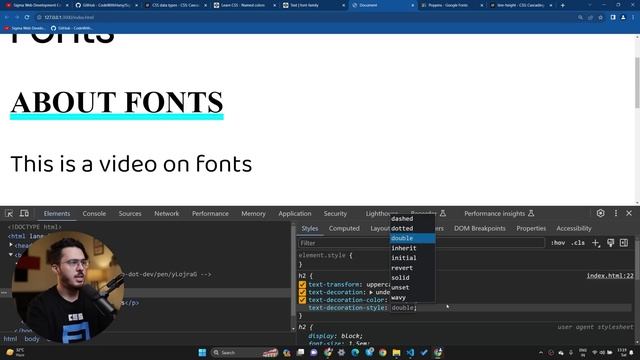Choose 'wavy' from the autocomplete list
The image size is (640, 360).
click(x=412, y=298)
